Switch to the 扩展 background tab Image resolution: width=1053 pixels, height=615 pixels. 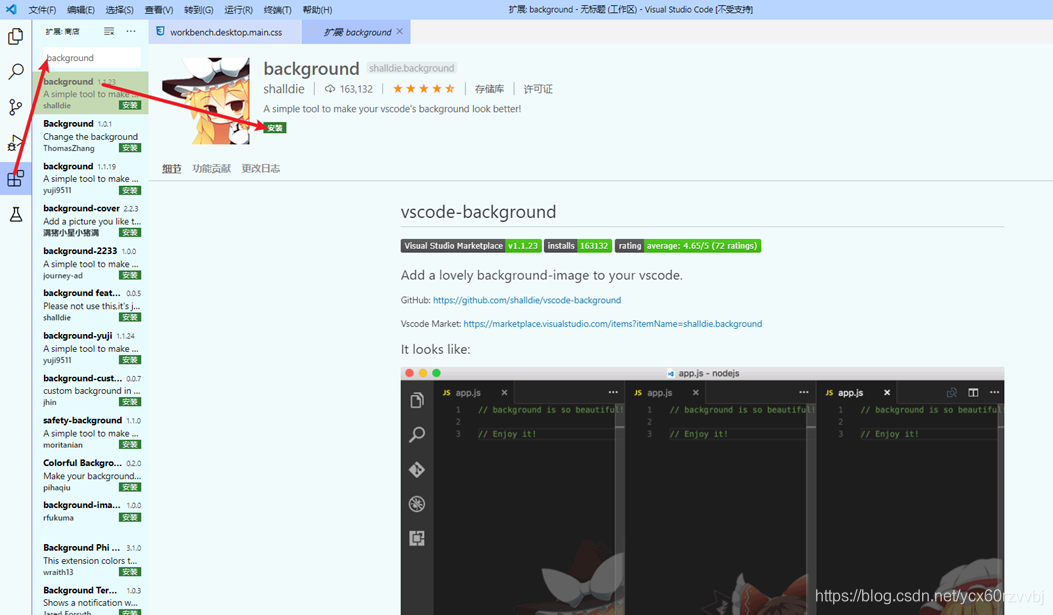357,32
